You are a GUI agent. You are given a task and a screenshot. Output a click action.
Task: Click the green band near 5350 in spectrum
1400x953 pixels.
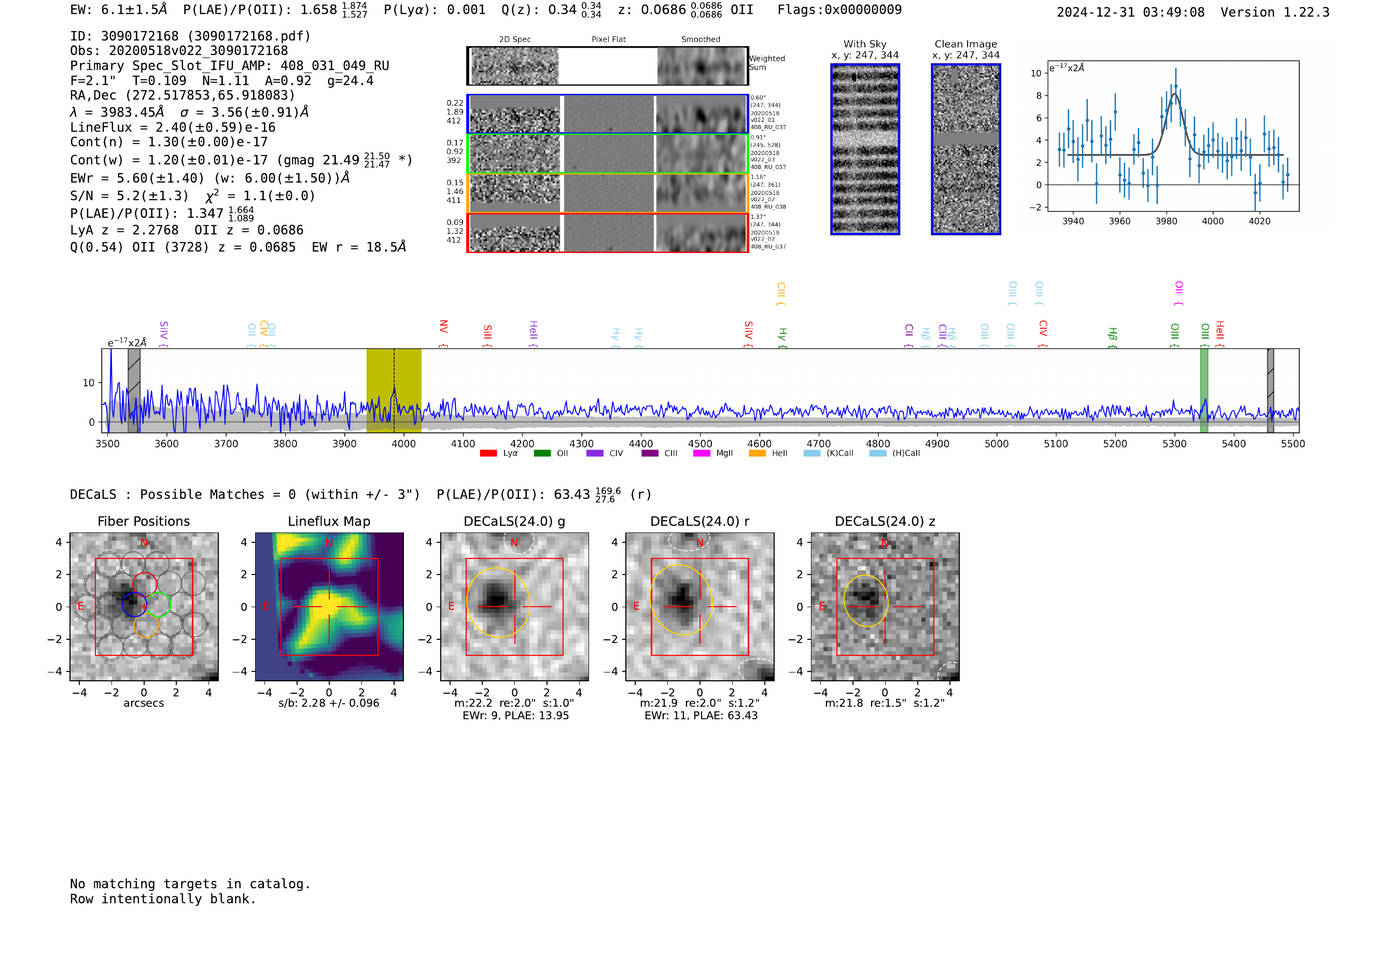[x=1204, y=390]
